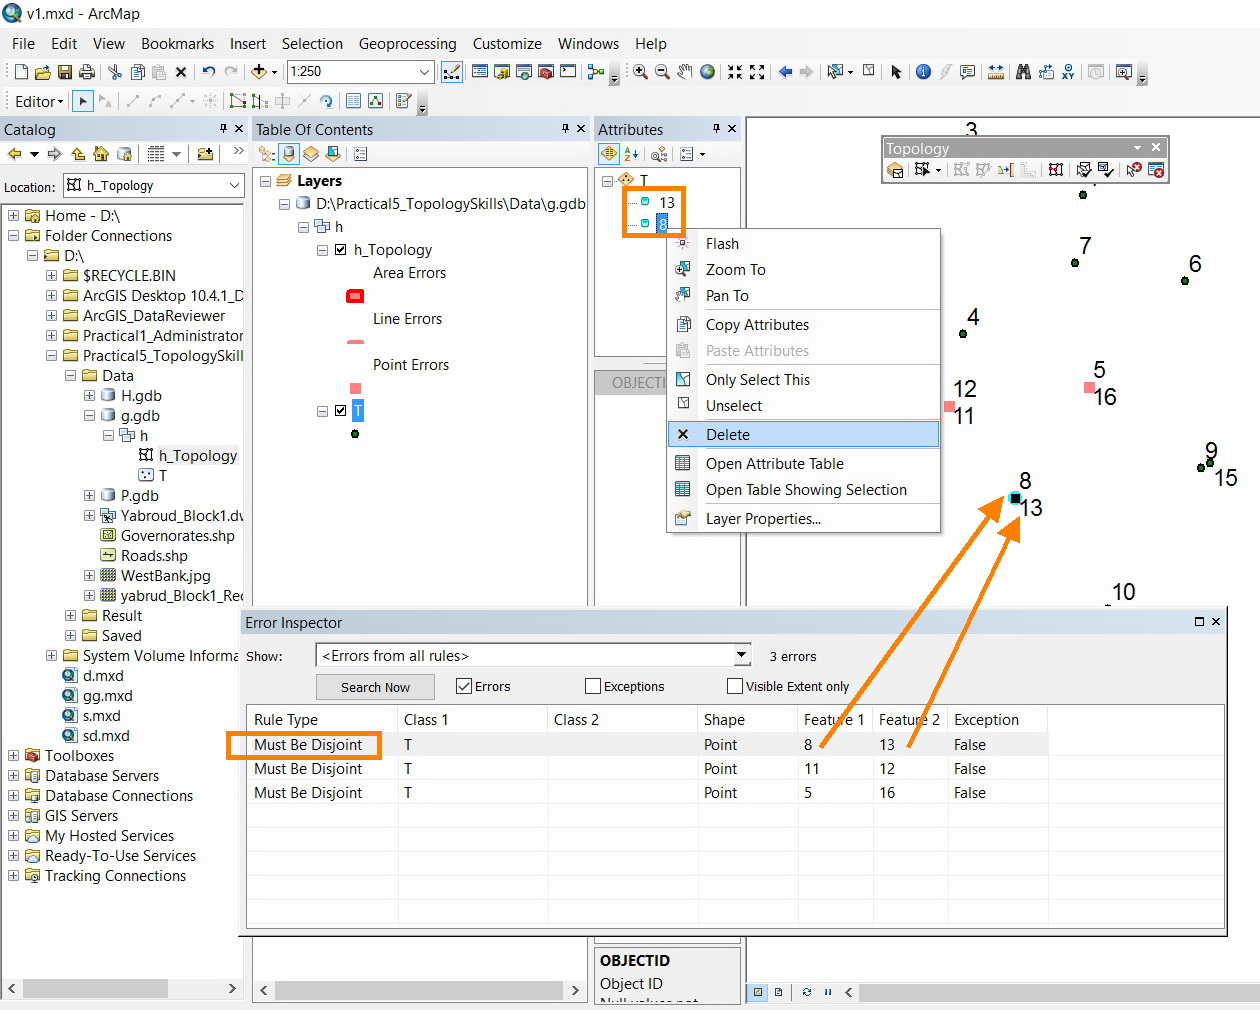Click the Save icon in the Standard toolbar
1260x1010 pixels.
(x=65, y=72)
